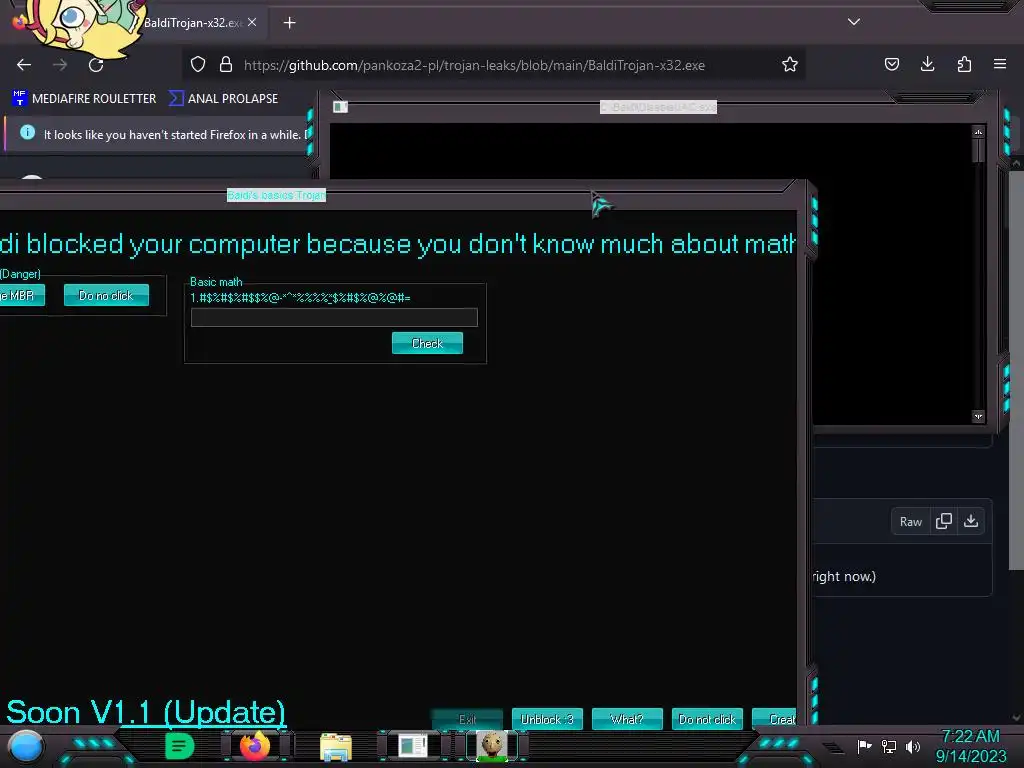Viewport: 1024px width, 768px height.
Task: Click the console scrollbar down arrow
Action: point(978,417)
